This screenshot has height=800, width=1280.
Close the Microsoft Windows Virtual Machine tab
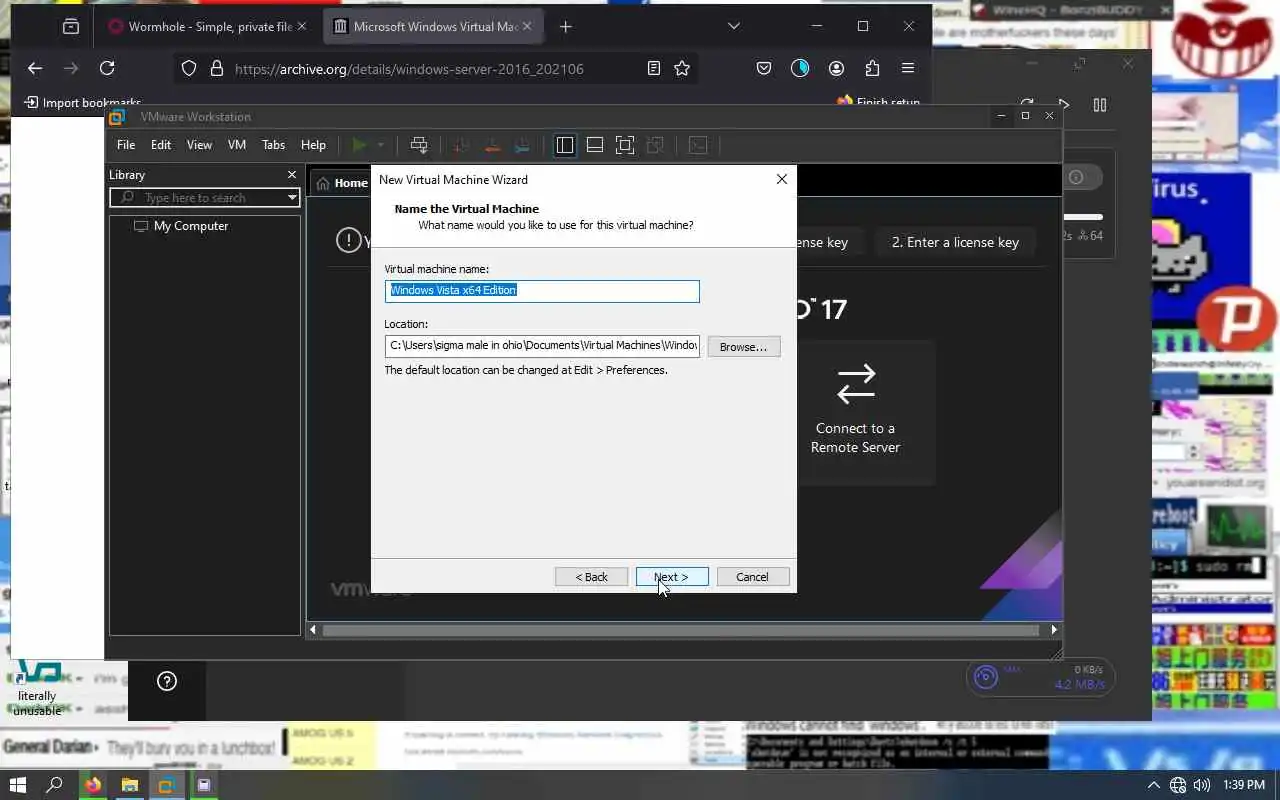[528, 27]
